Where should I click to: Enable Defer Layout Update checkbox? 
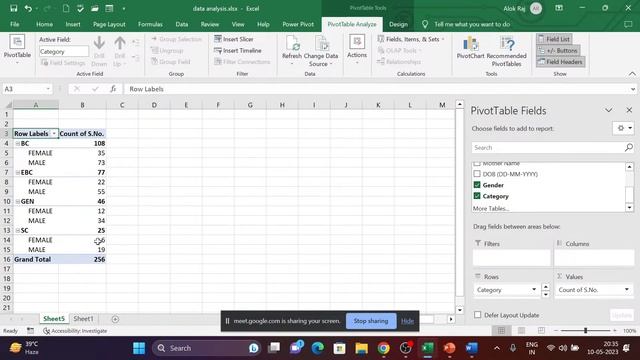478,315
